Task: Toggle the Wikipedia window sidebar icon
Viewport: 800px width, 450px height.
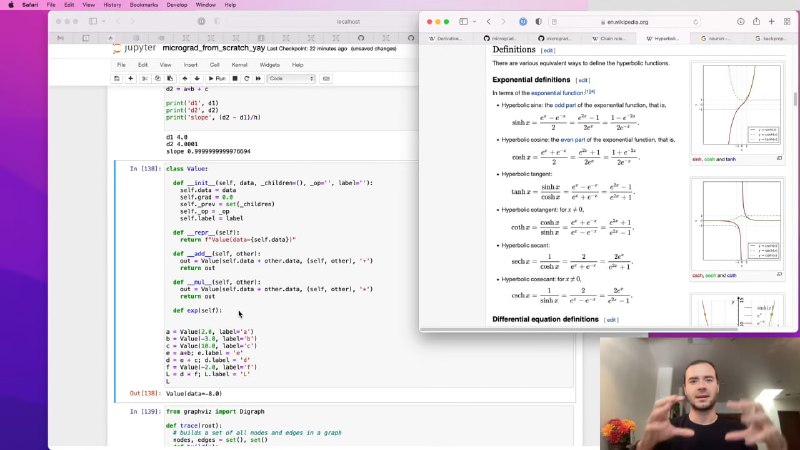Action: click(x=463, y=21)
